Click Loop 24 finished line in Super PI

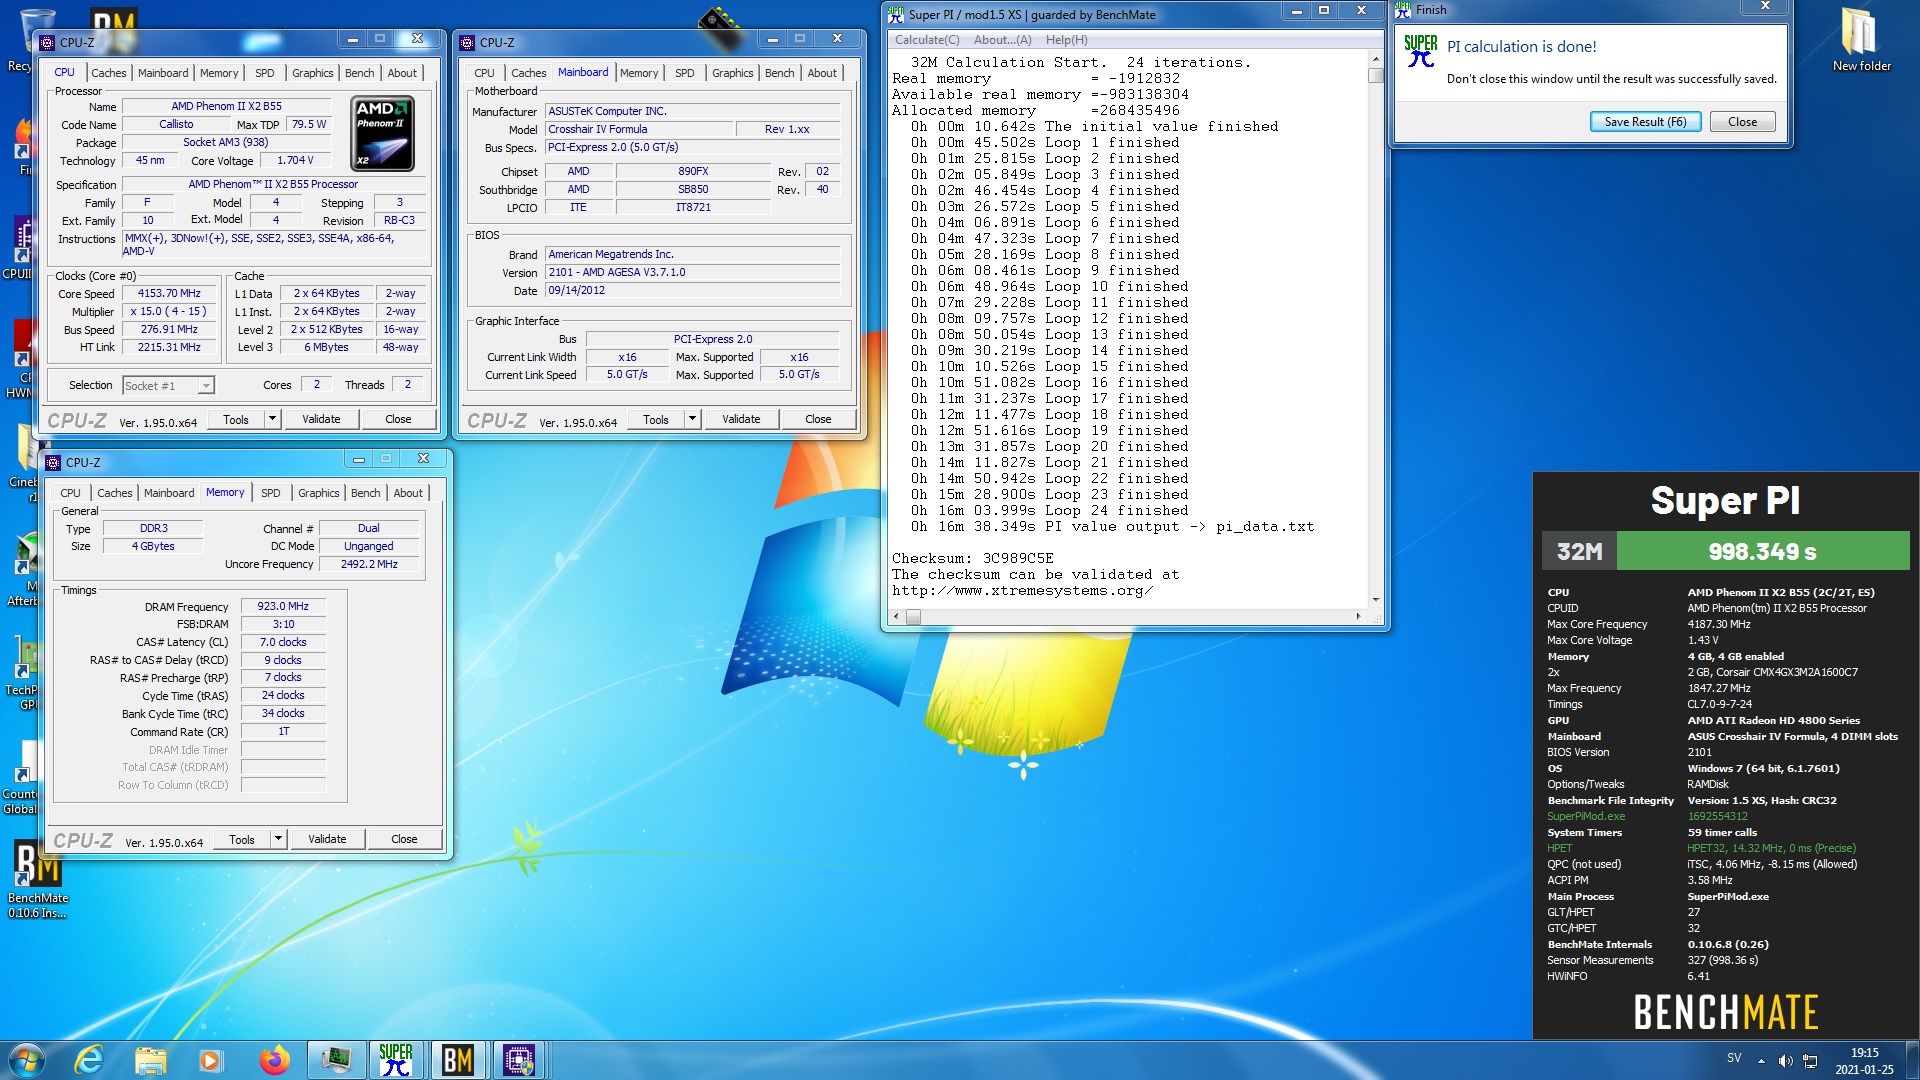tap(1049, 510)
